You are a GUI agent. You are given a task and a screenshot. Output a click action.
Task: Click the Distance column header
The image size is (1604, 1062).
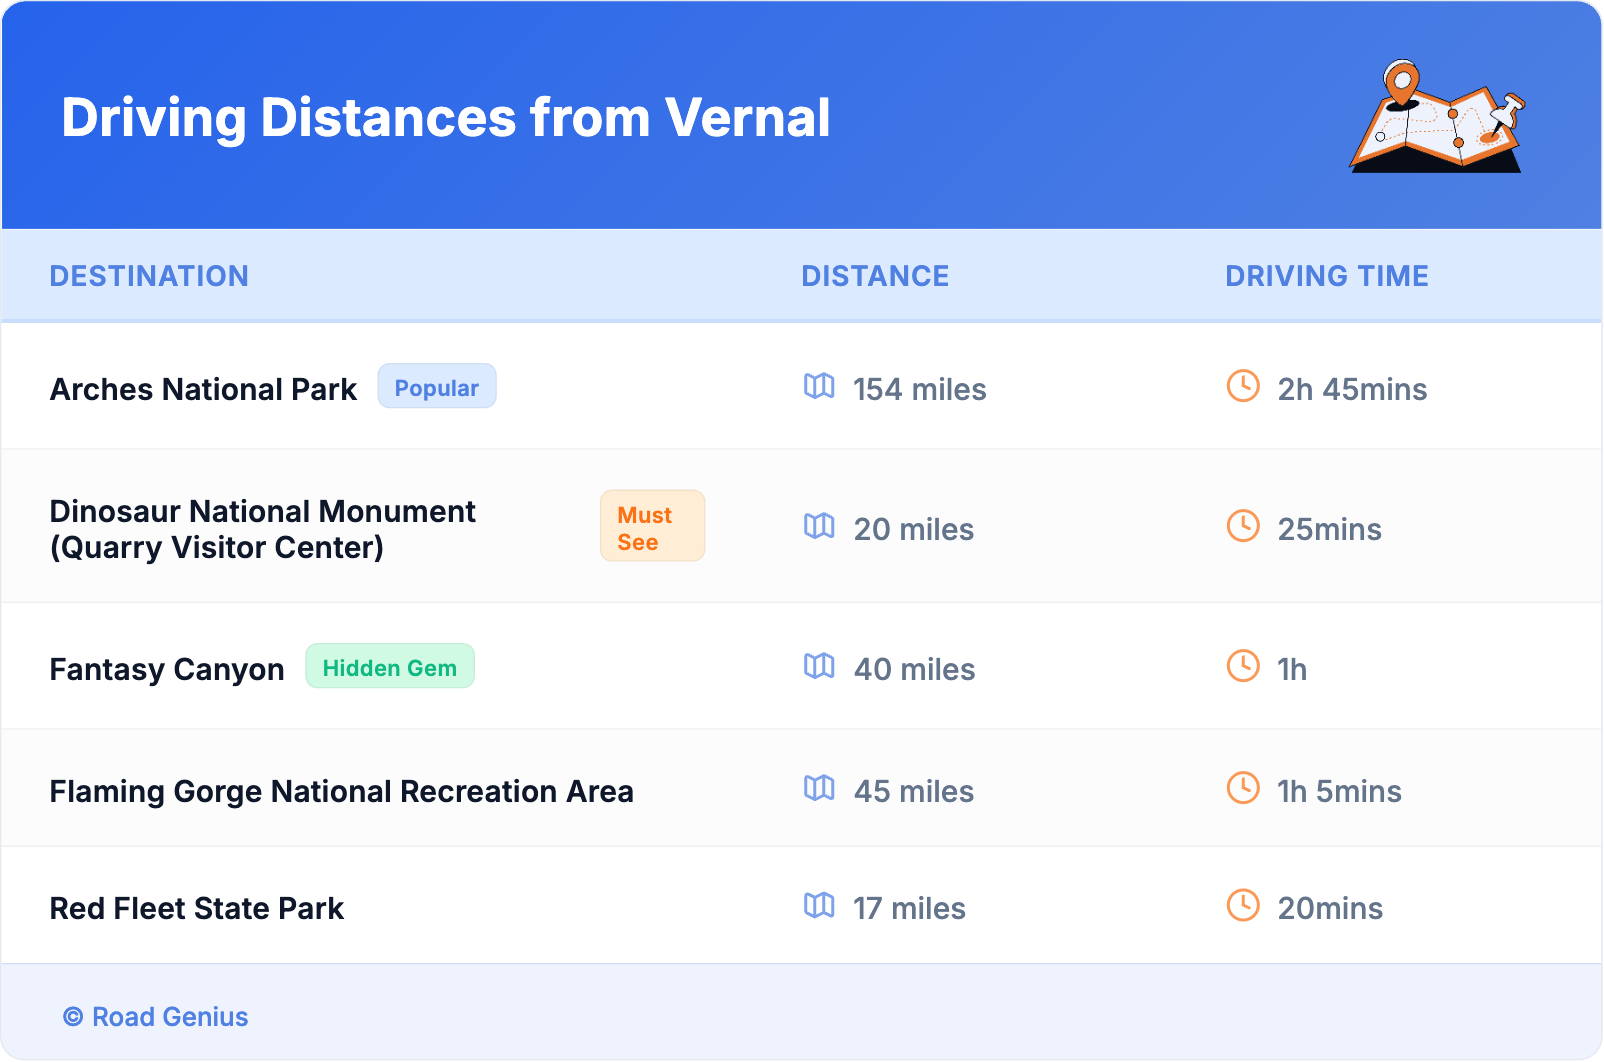(875, 276)
